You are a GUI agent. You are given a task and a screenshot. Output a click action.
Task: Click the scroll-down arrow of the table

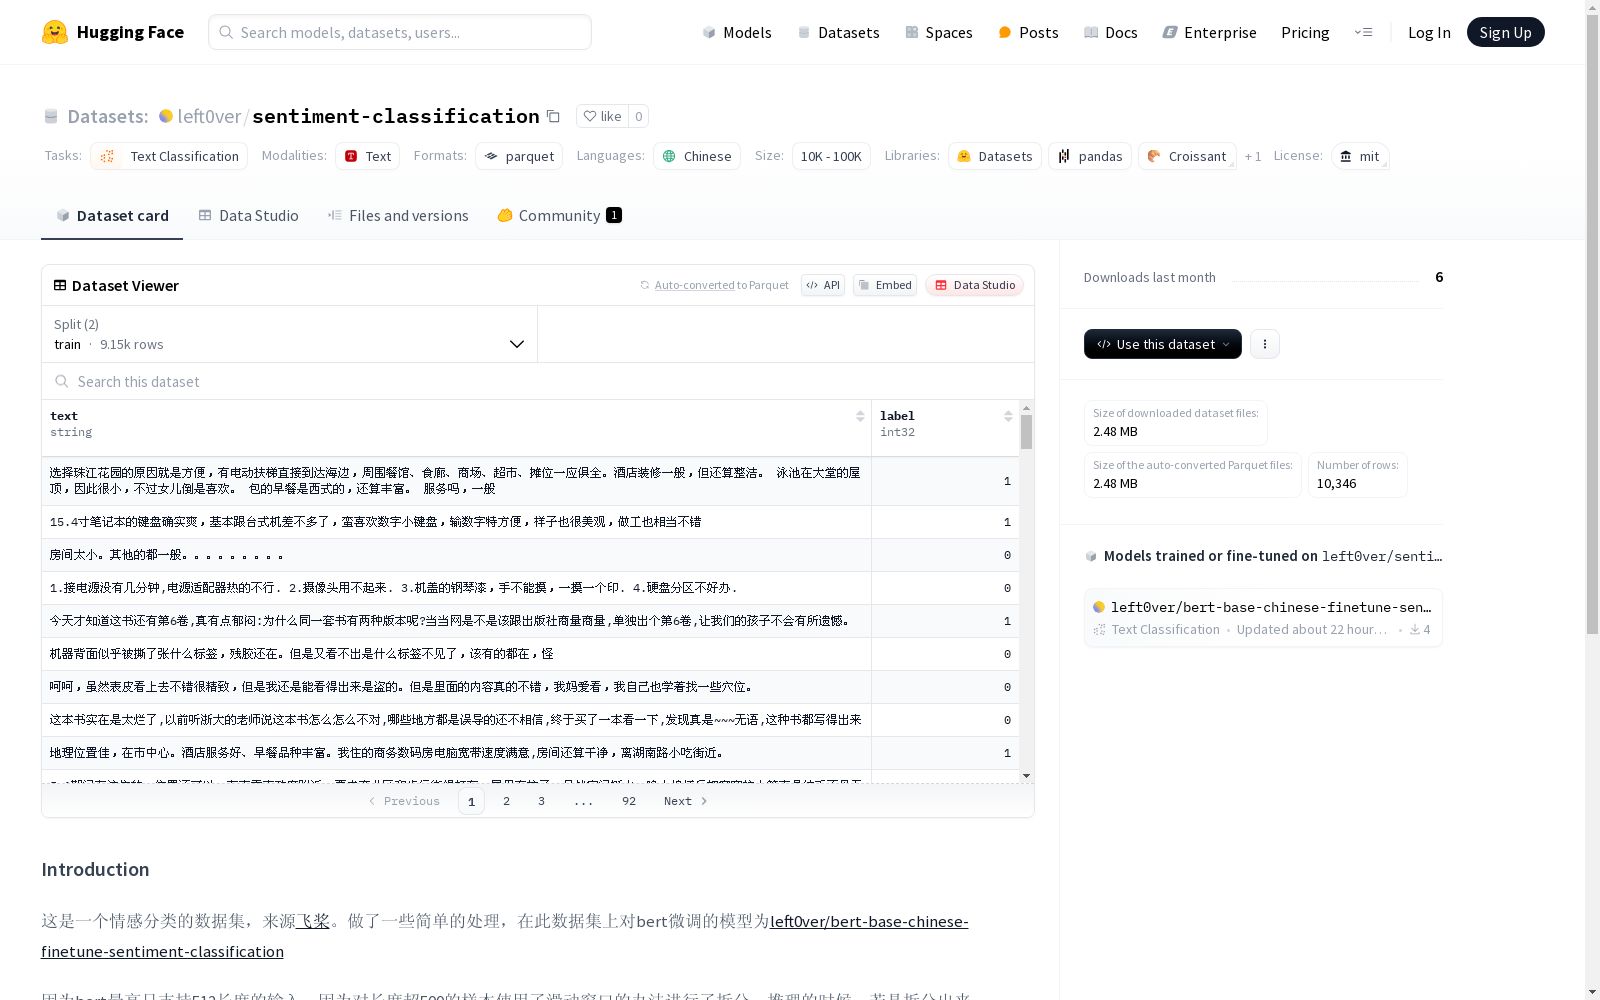(1026, 776)
